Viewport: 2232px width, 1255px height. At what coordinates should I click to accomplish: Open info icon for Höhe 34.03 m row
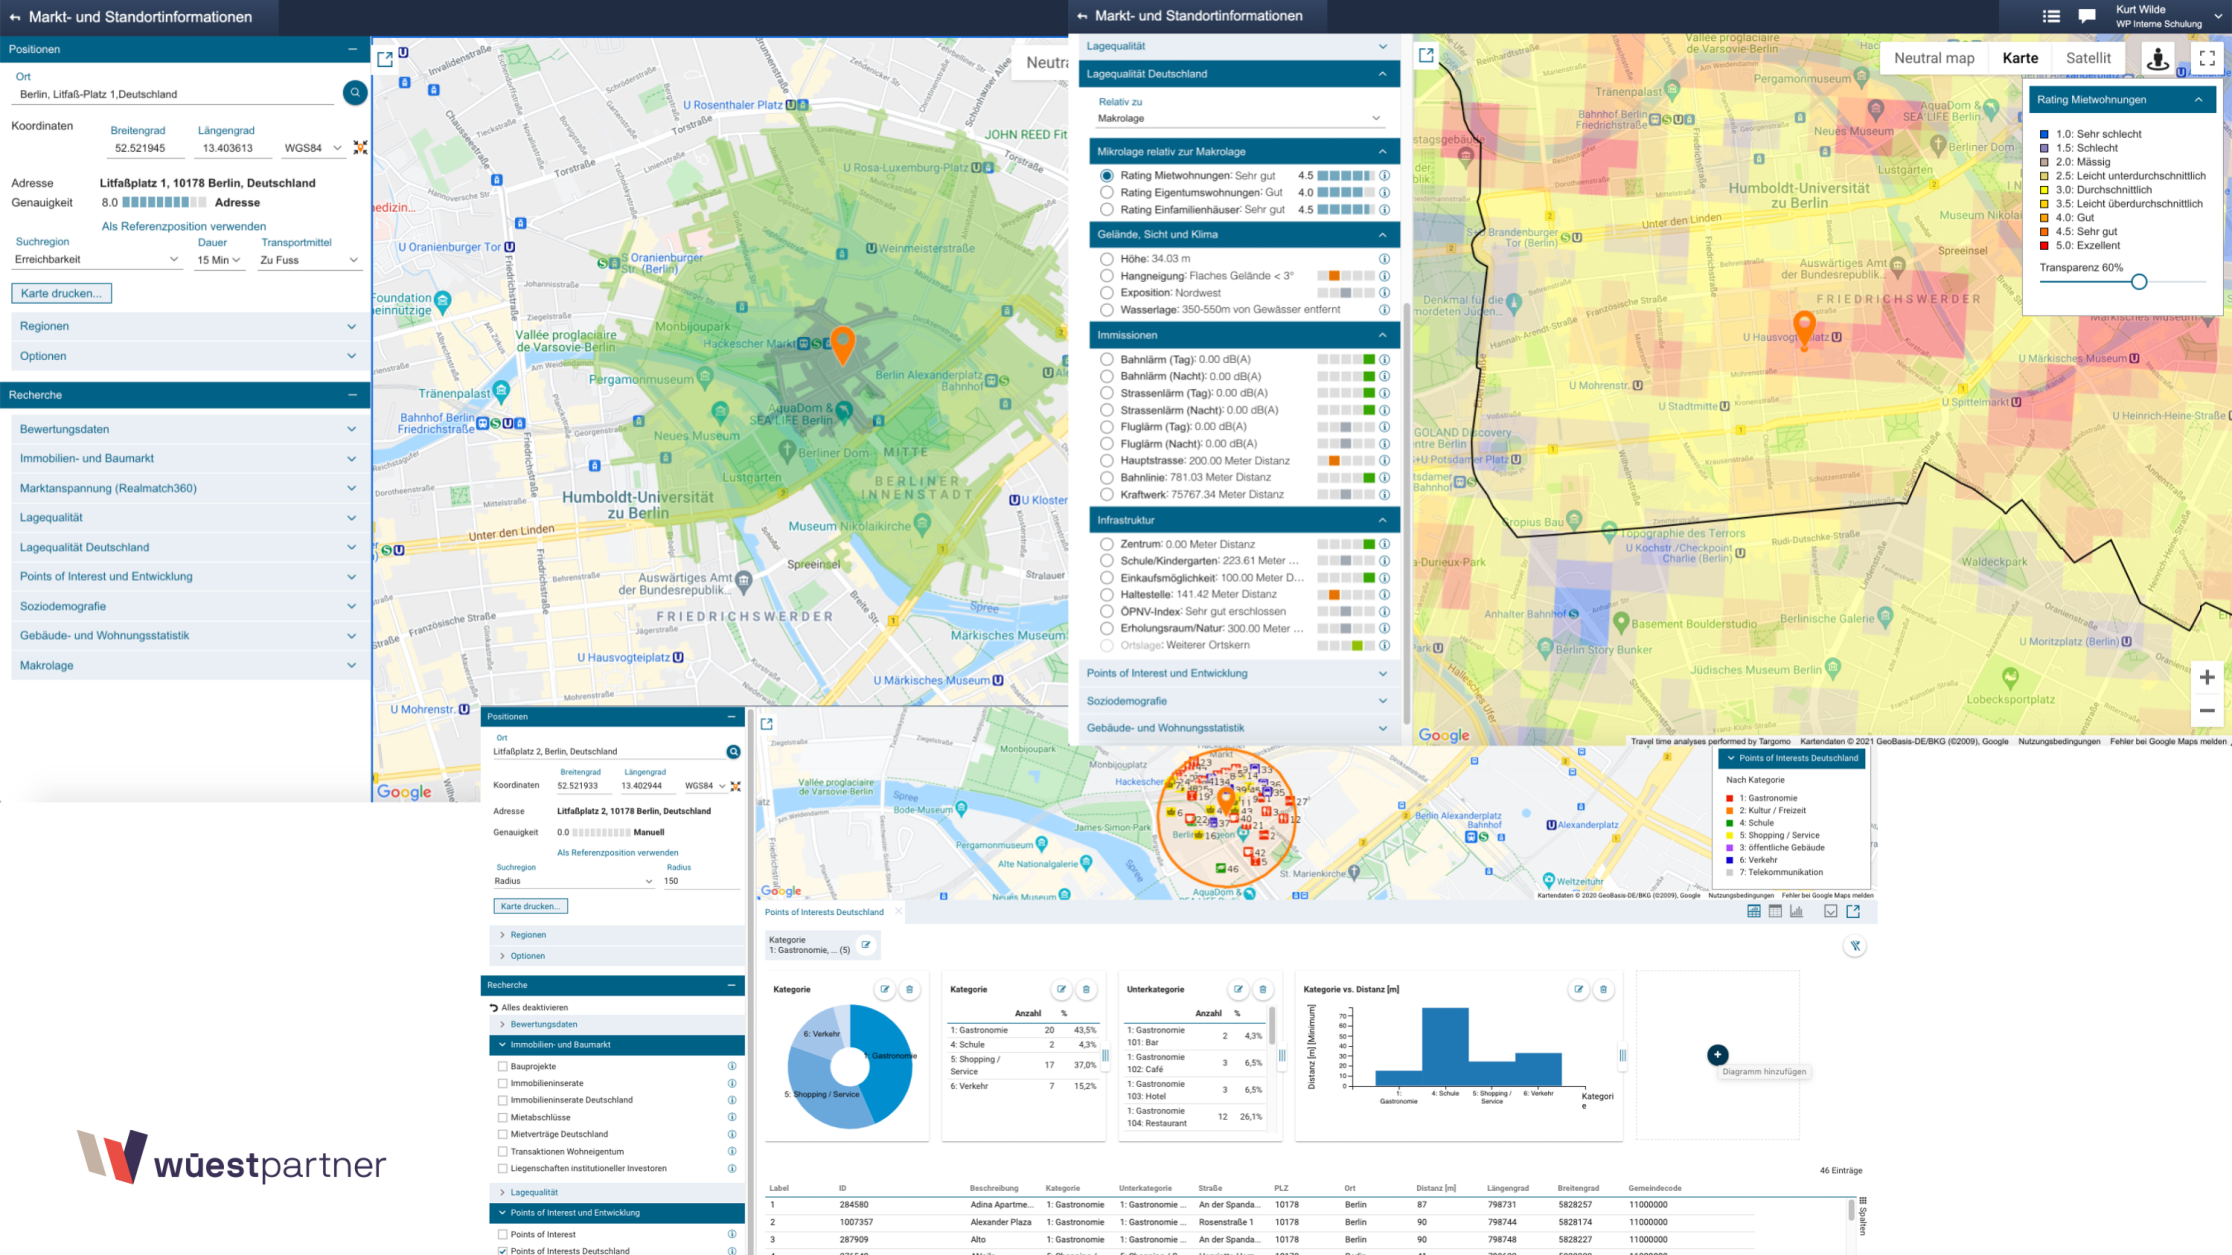tap(1385, 259)
